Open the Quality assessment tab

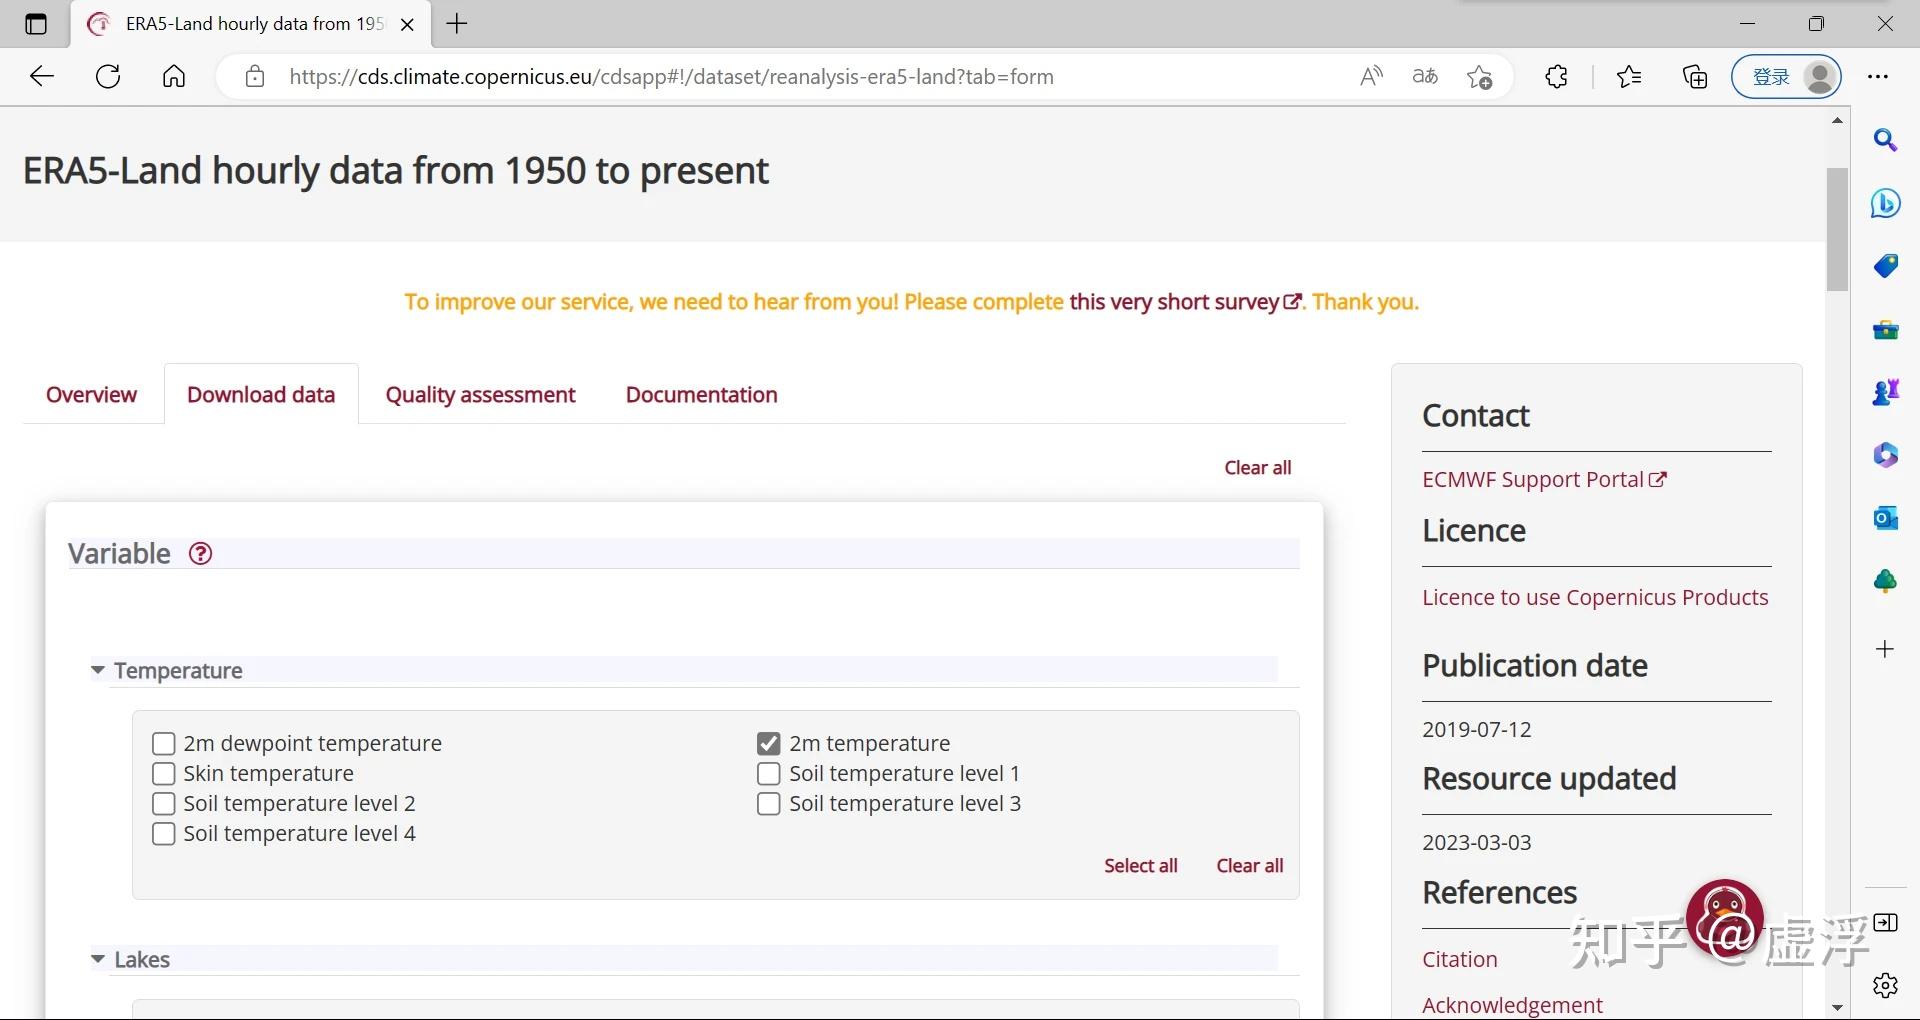480,395
